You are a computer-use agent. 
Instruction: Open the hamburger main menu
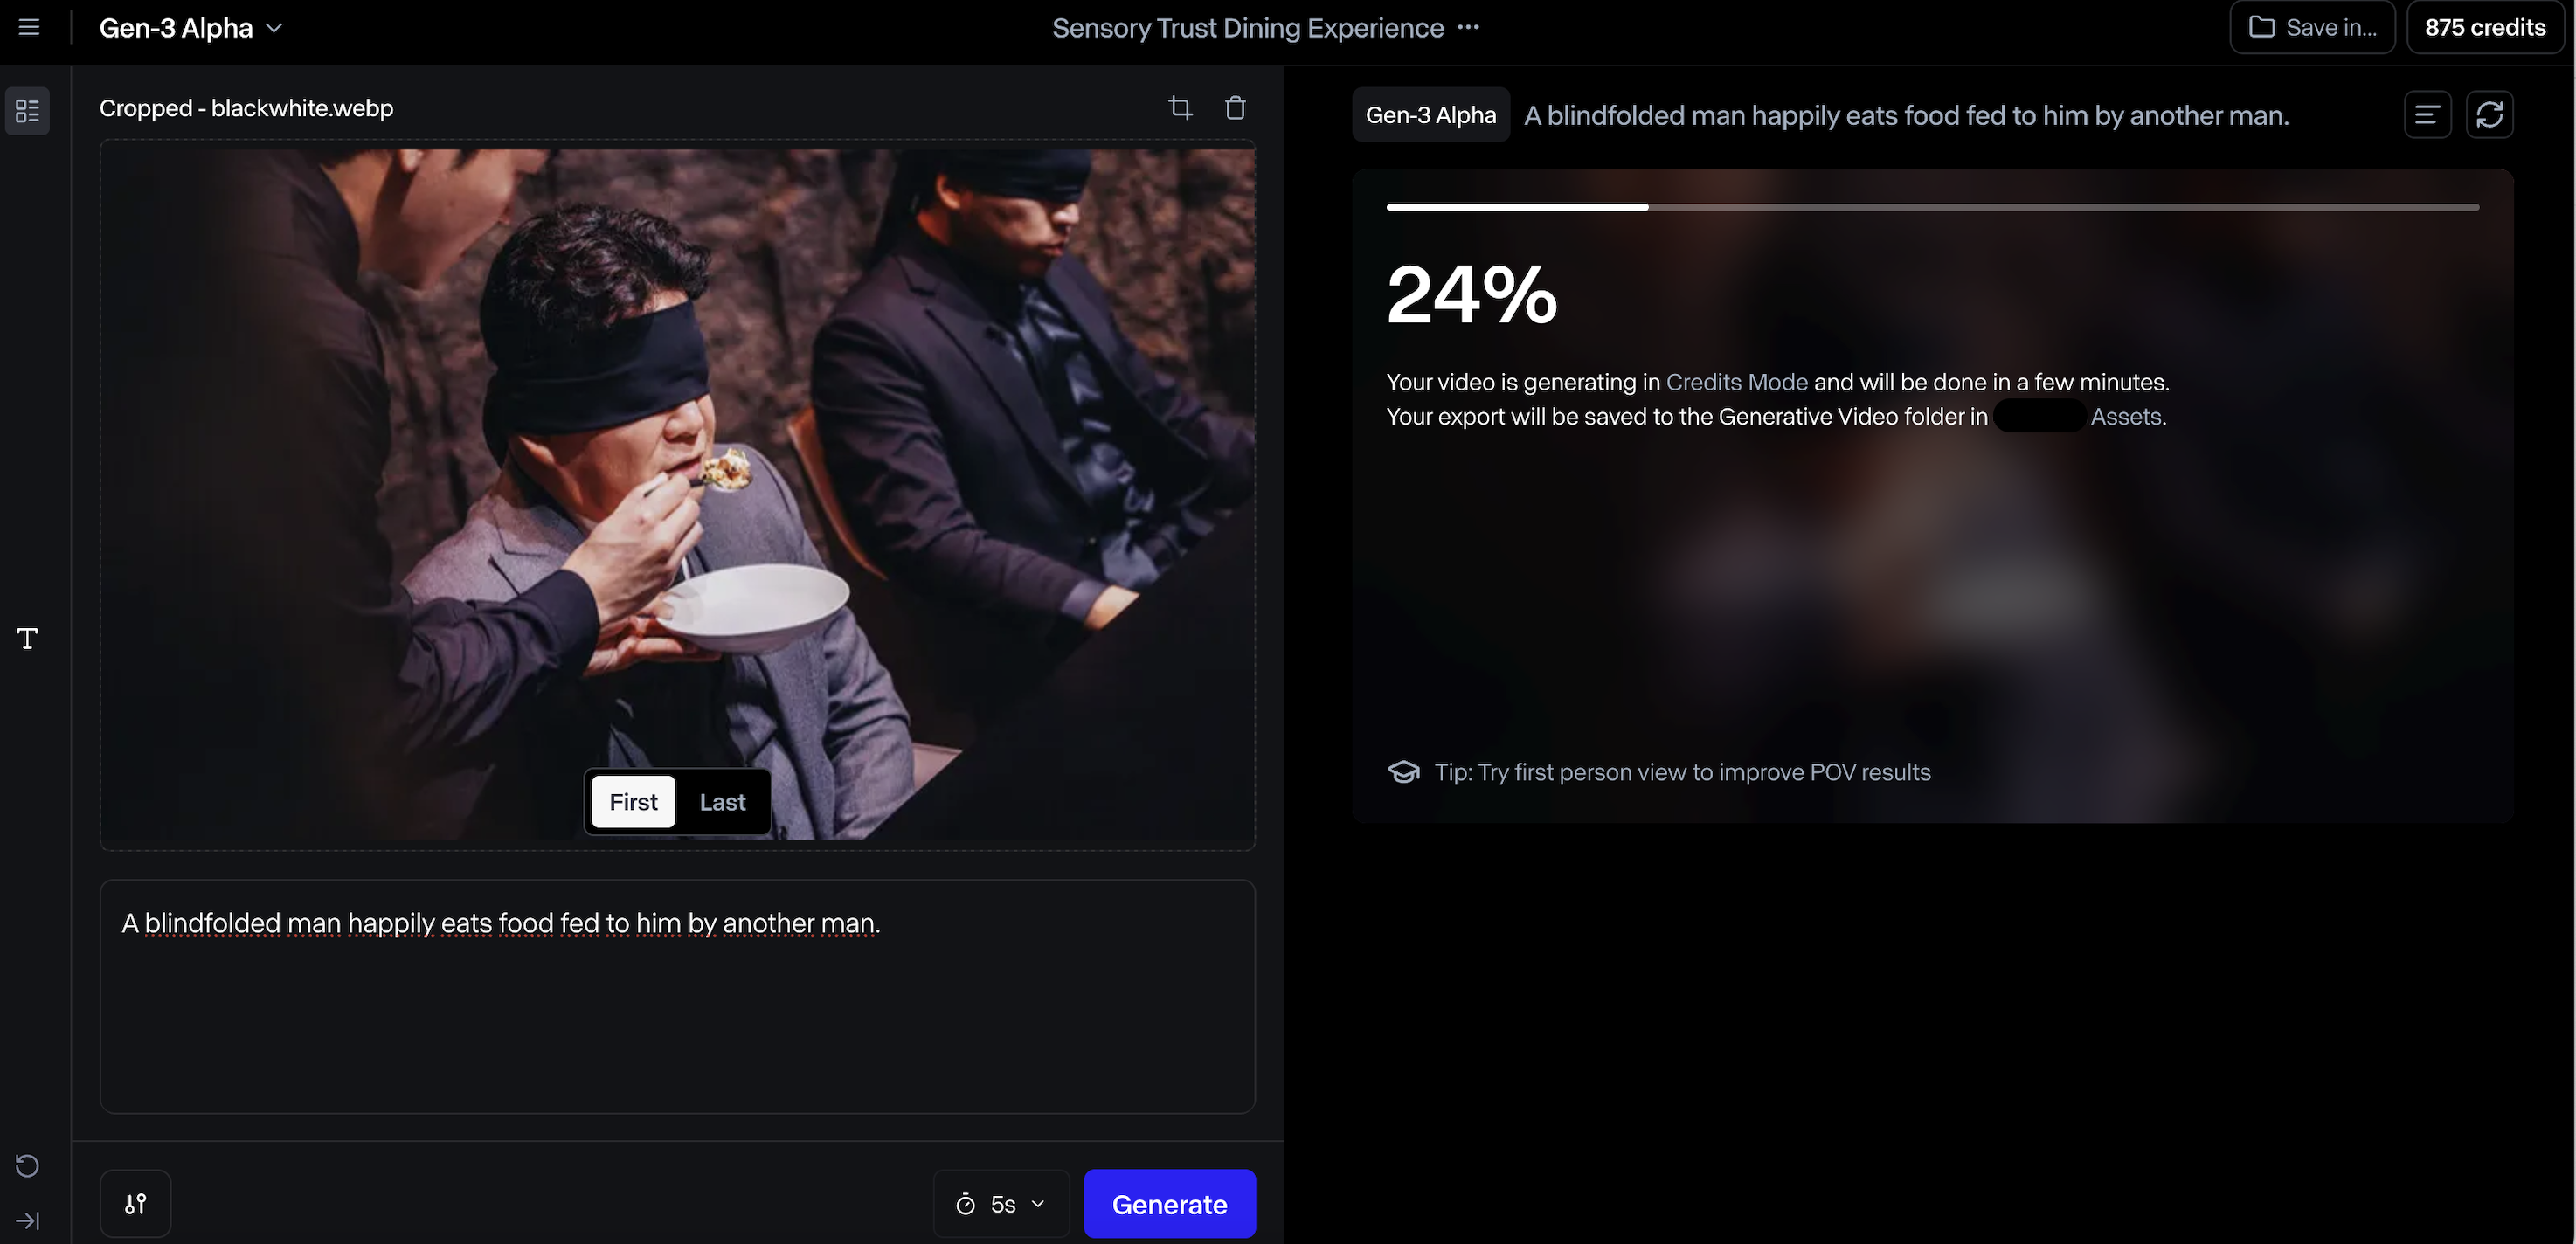pos(29,27)
